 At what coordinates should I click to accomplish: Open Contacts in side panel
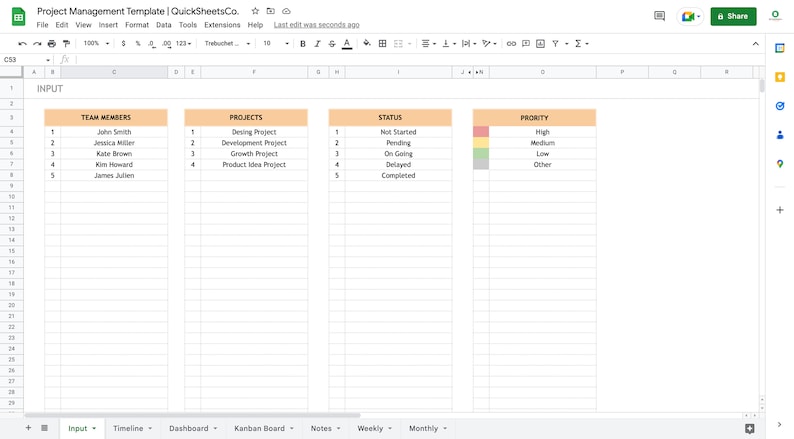780,135
